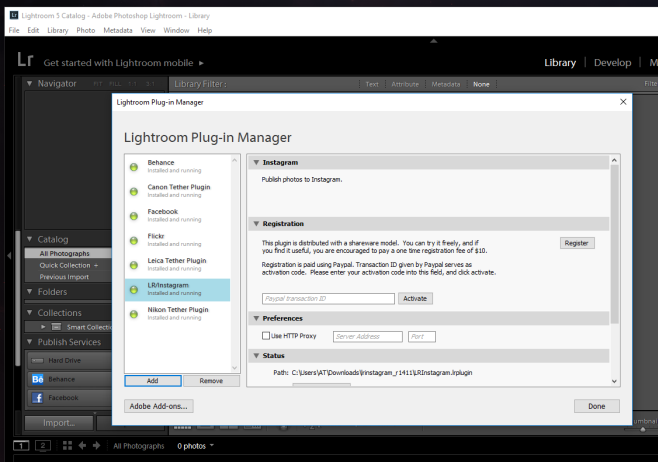Click the Port input field

(422, 337)
